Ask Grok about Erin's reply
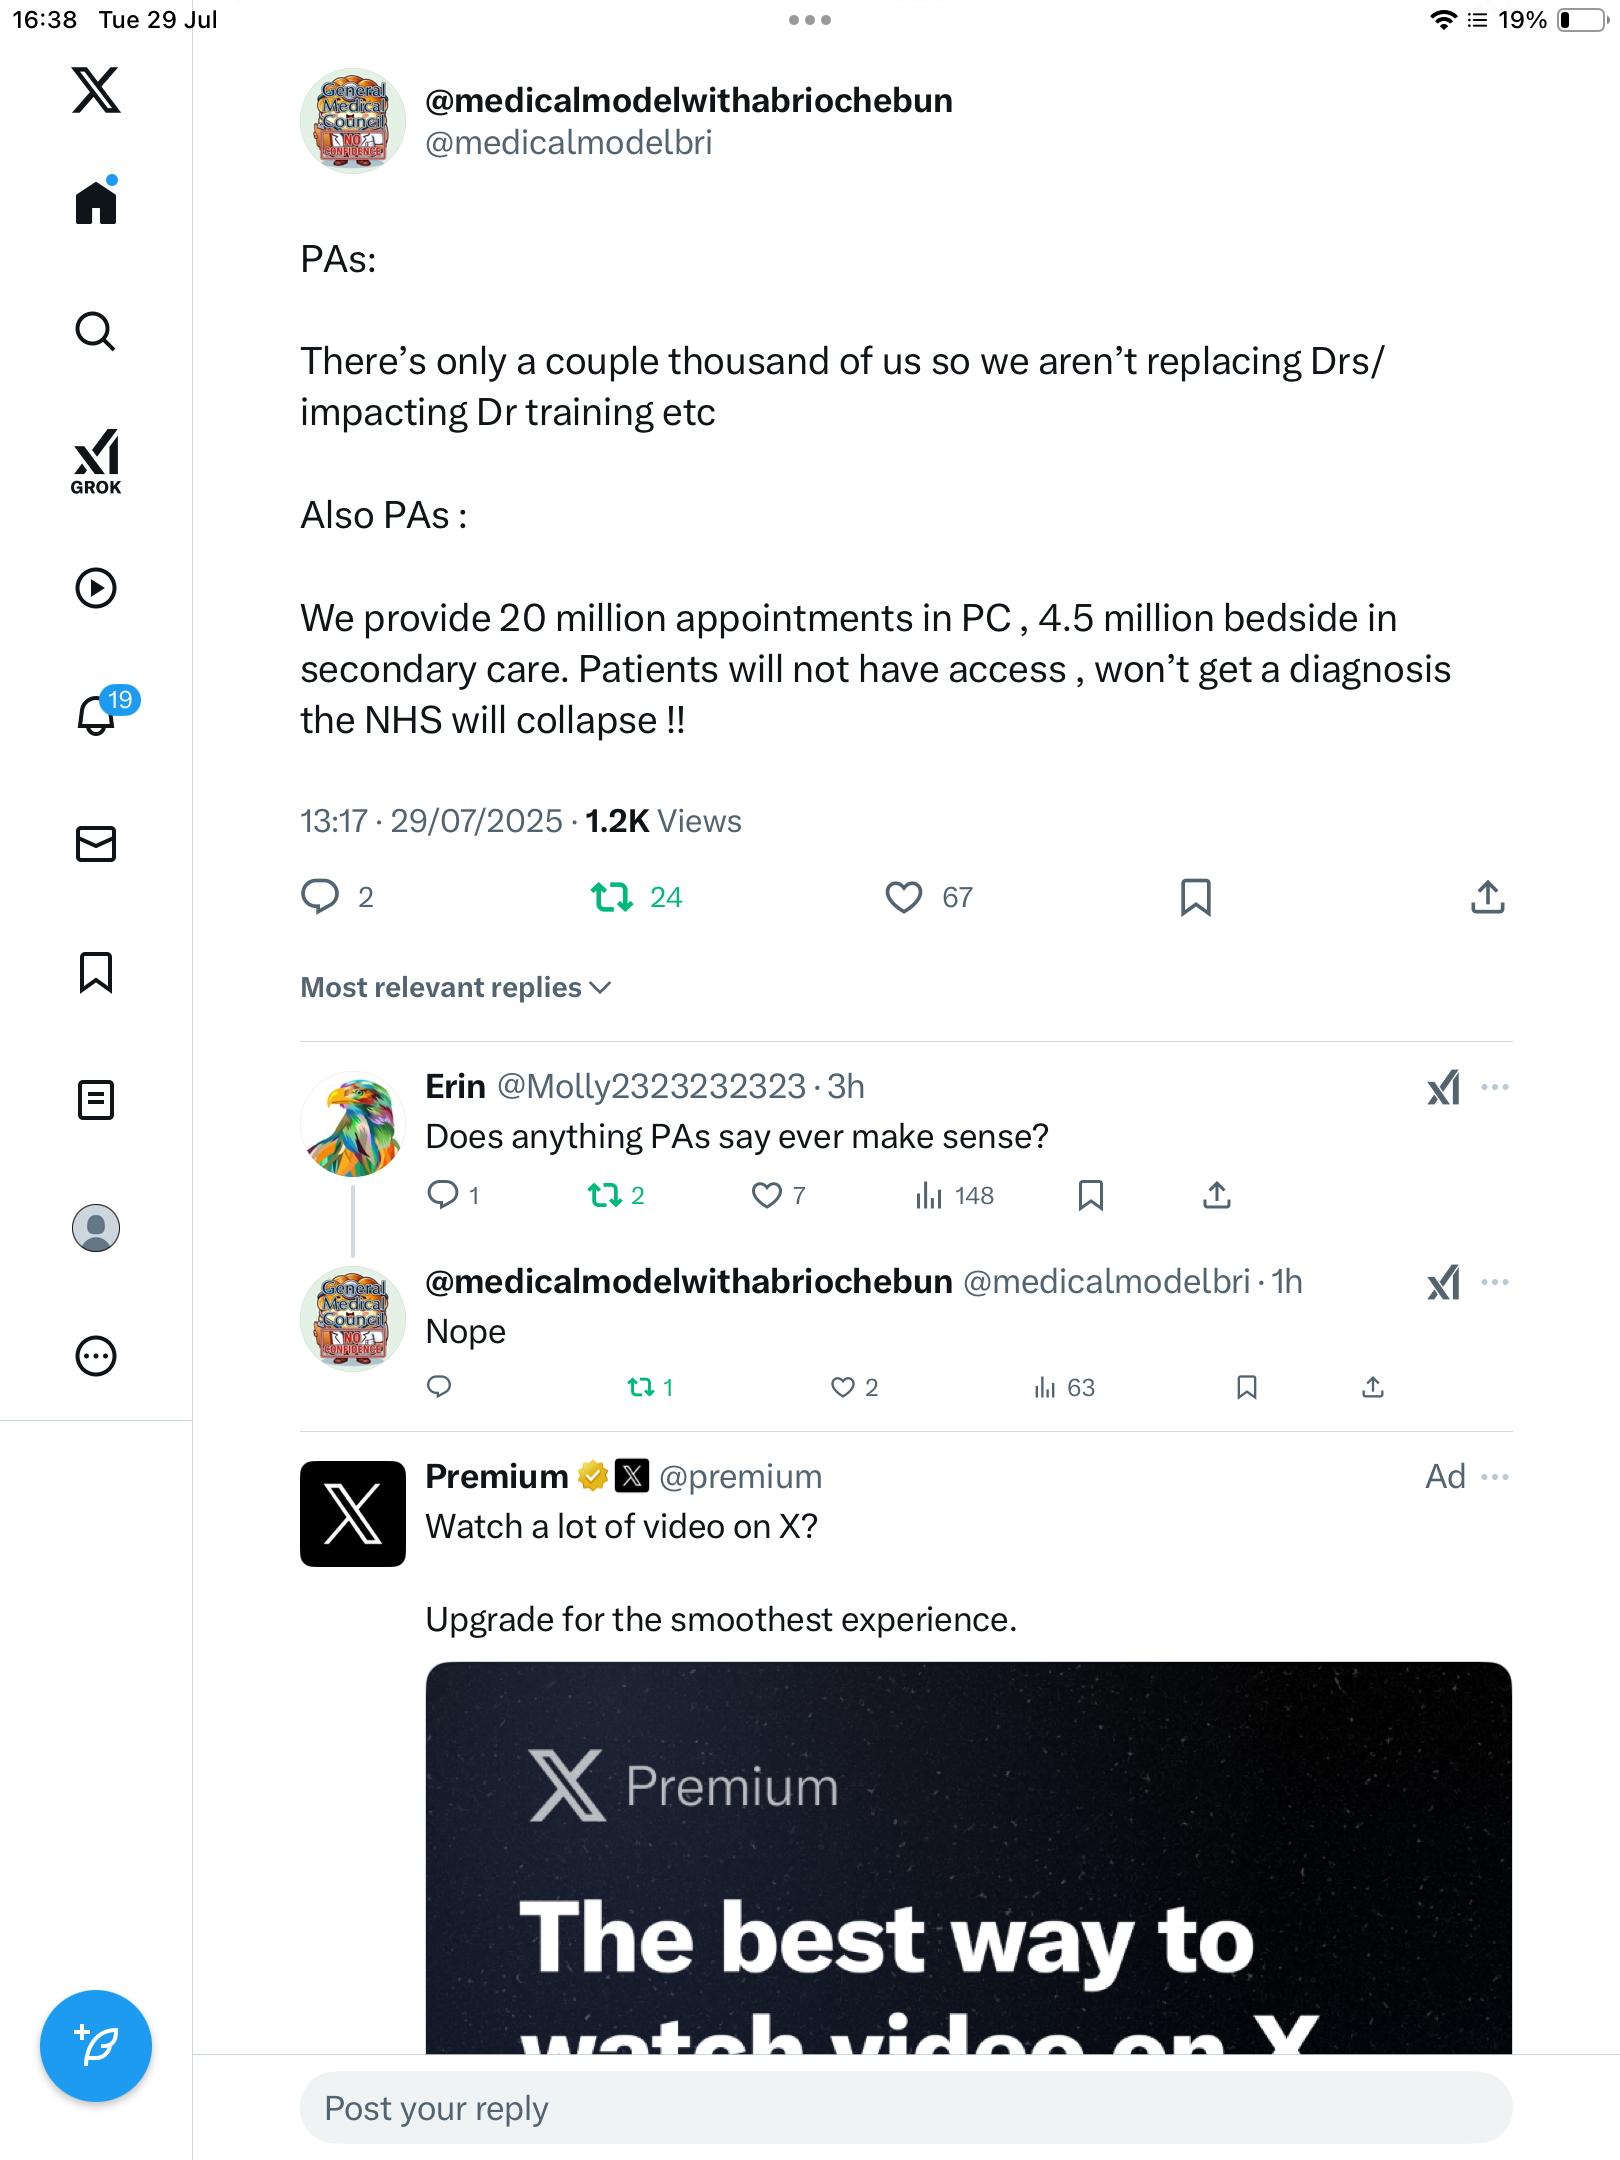The image size is (1620, 2160). 1443,1087
